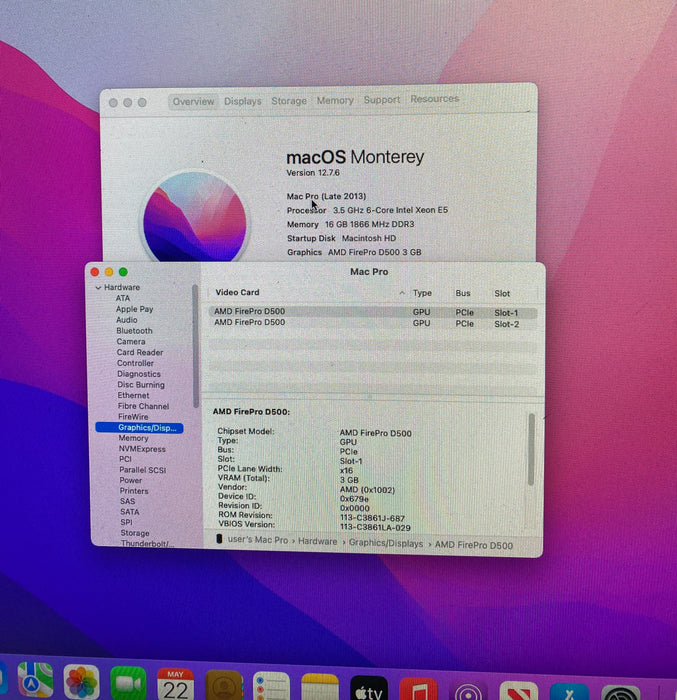677x700 pixels.
Task: Click Graphics/Displays in the path bar
Action: pyautogui.click(x=385, y=543)
